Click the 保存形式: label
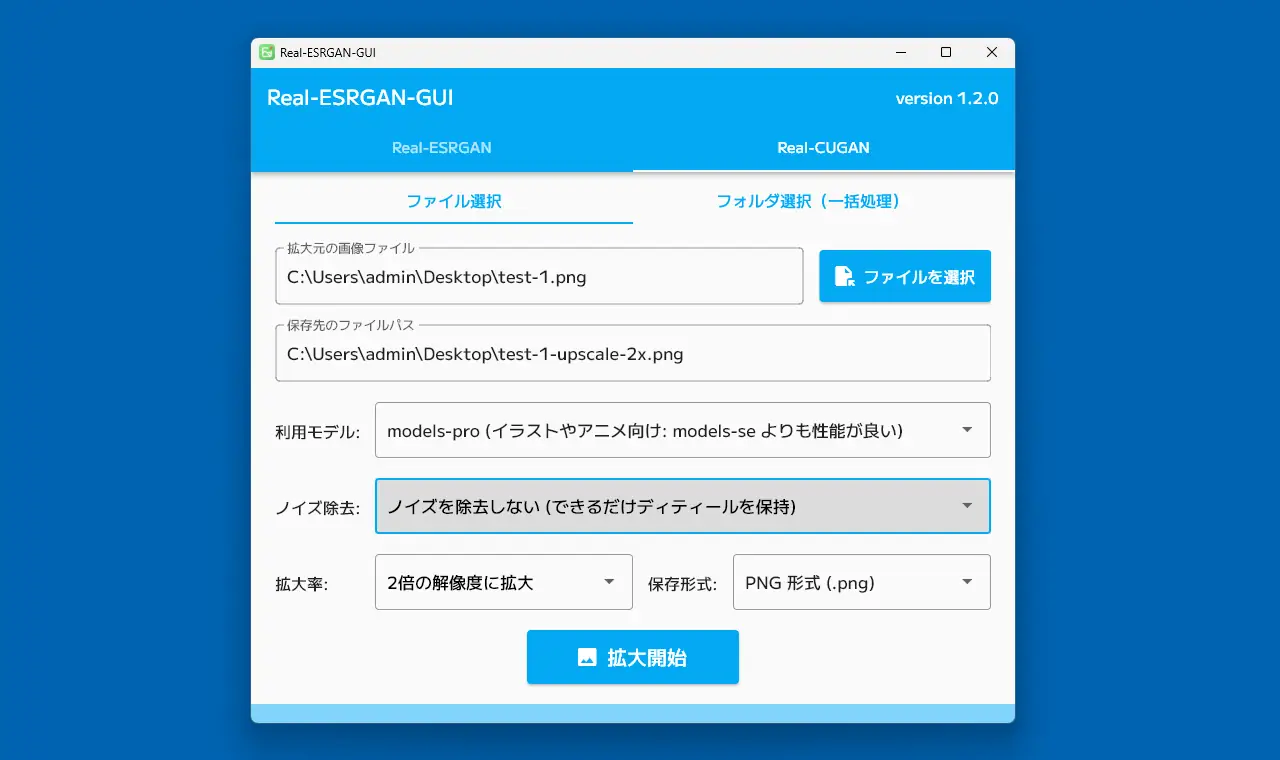Screen dimensions: 1280x760 point(682,584)
